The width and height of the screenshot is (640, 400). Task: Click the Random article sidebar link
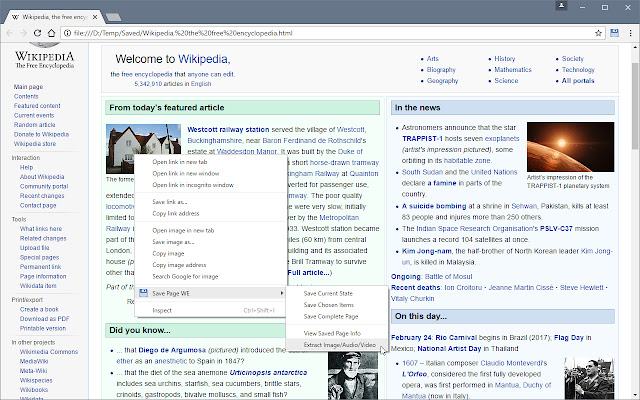coord(35,124)
